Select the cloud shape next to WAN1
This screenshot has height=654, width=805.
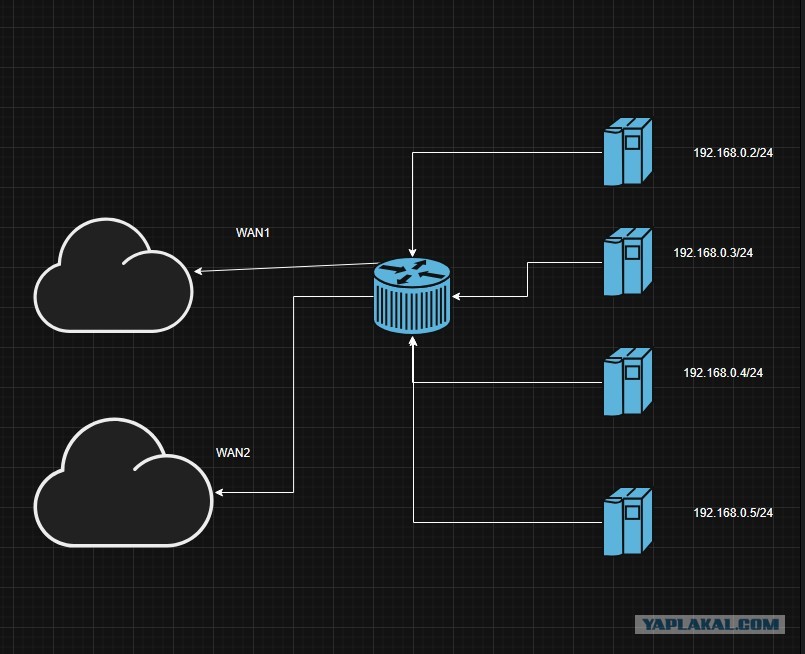pos(113,275)
